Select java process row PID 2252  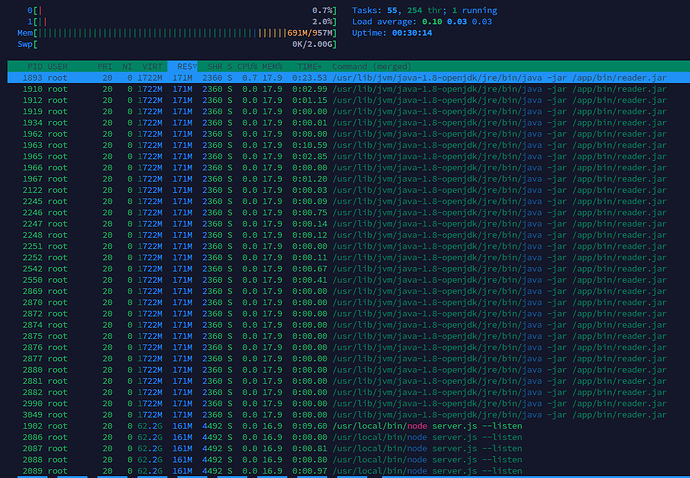point(349,257)
